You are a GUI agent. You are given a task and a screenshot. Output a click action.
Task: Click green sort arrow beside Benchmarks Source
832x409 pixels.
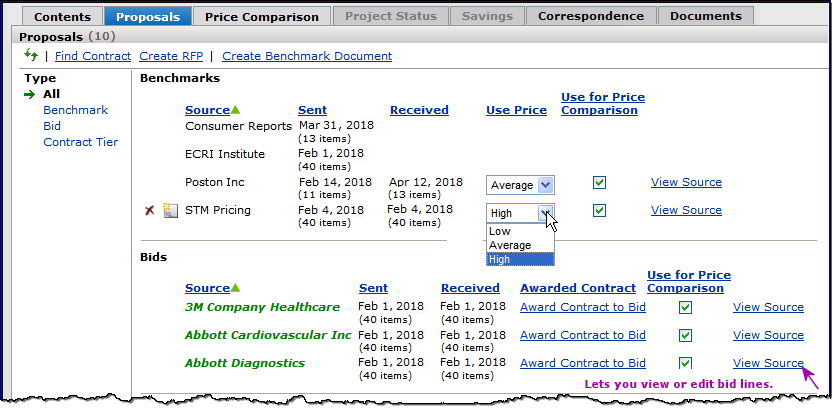(236, 110)
